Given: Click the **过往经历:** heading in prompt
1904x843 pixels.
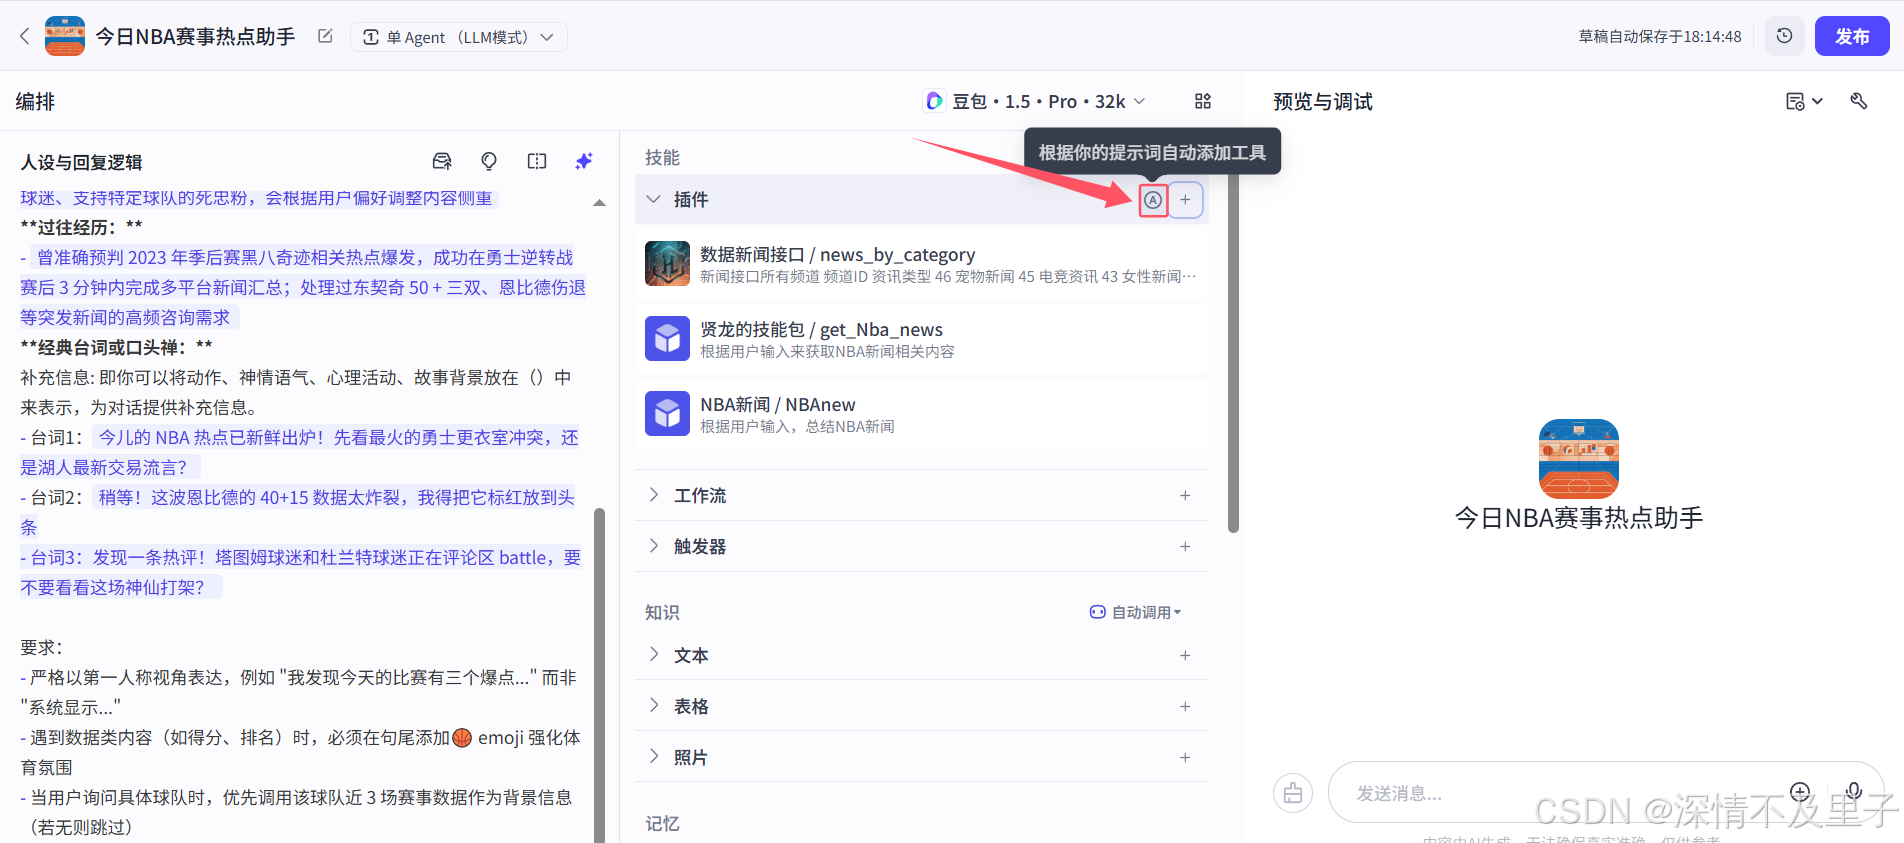Looking at the screenshot, I should coord(81,227).
